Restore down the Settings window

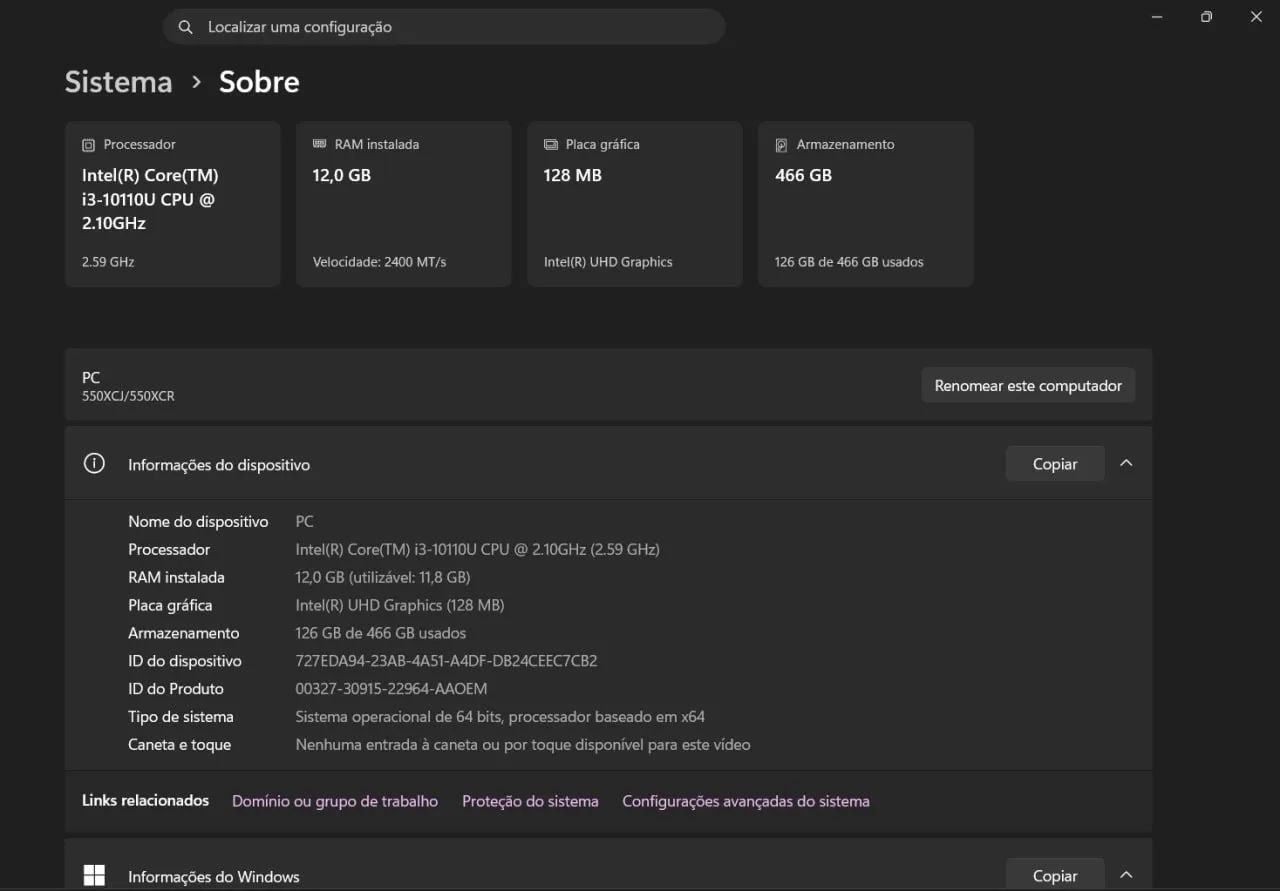pos(1207,17)
